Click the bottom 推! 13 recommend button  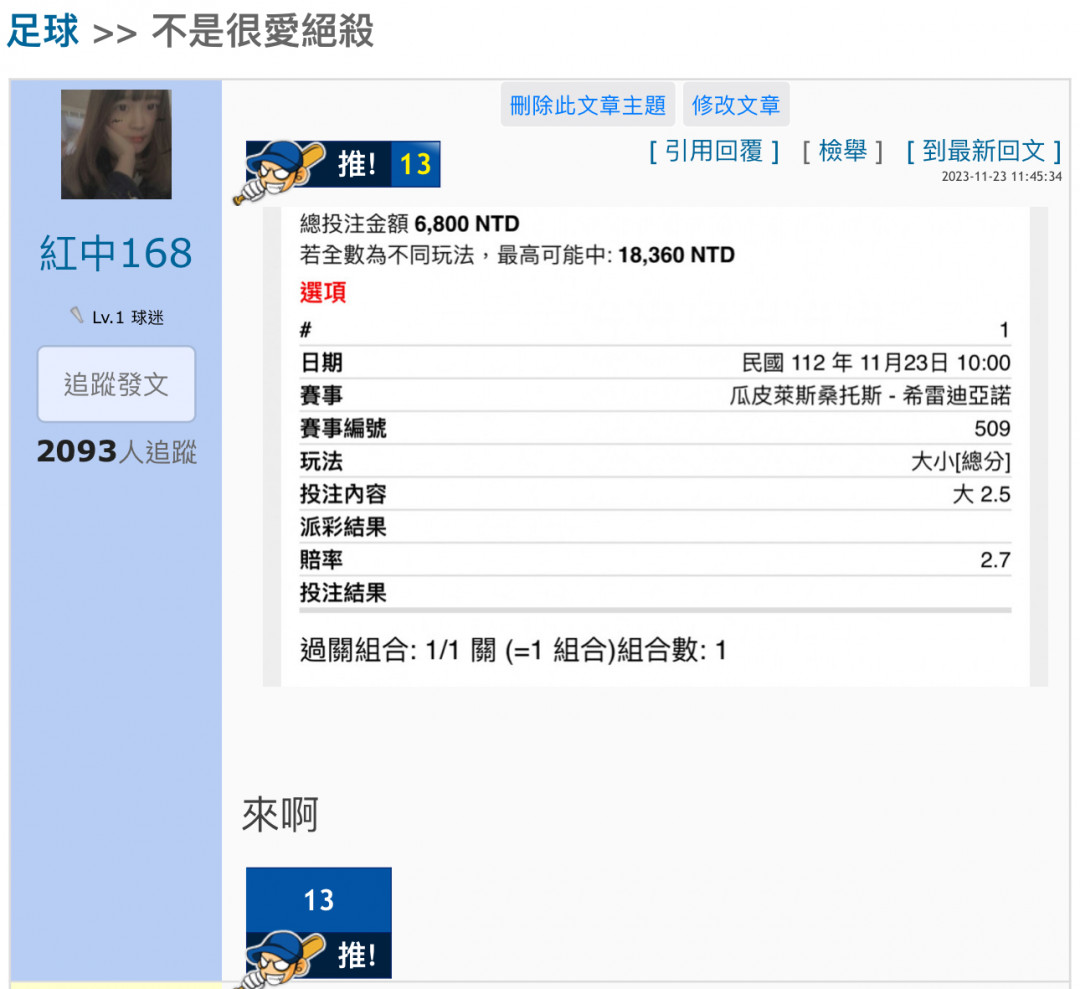pyautogui.click(x=319, y=924)
